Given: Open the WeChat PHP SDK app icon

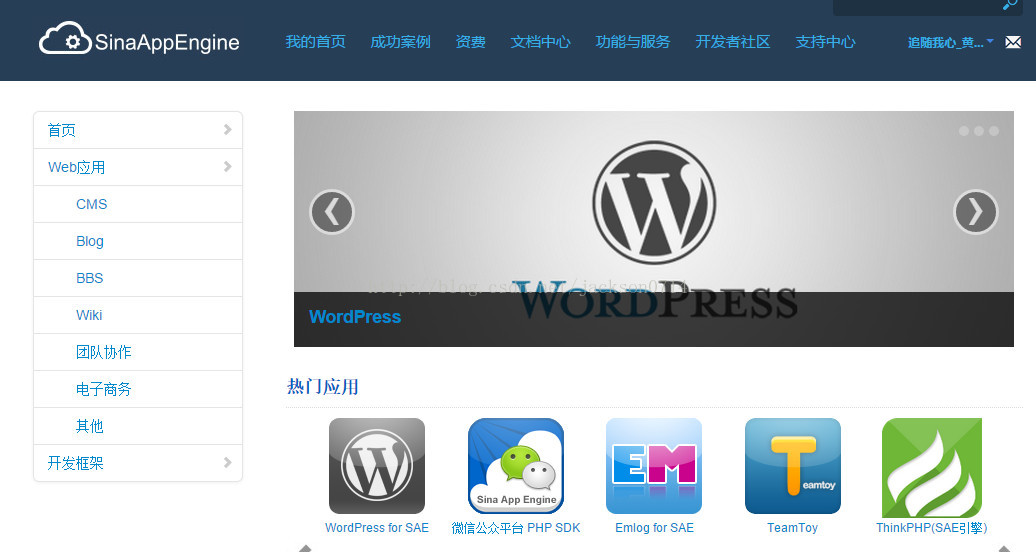Looking at the screenshot, I should 516,466.
